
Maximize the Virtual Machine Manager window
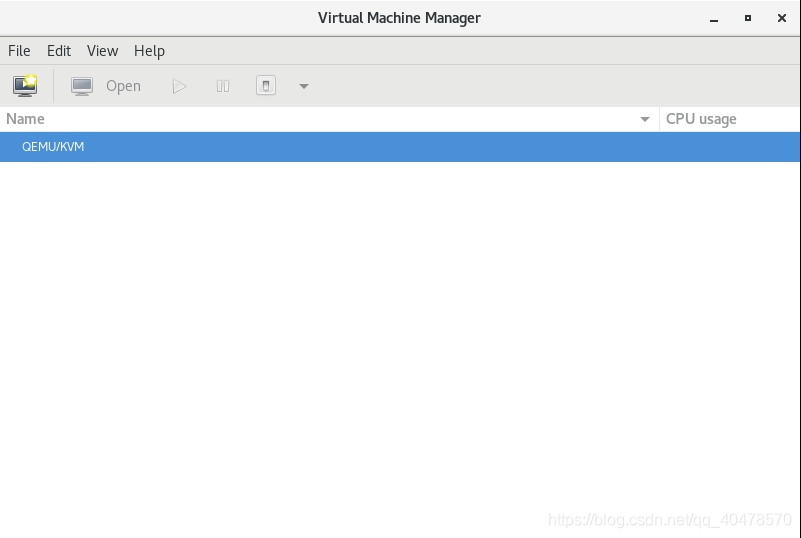click(748, 18)
